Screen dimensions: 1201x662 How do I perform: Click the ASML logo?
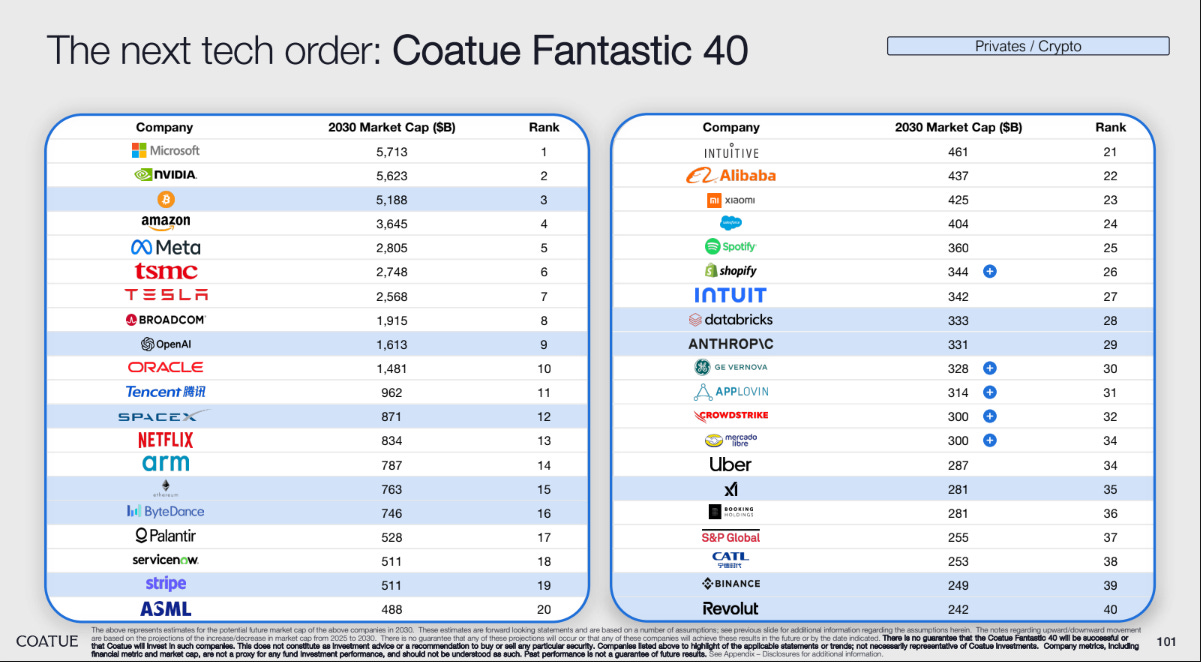click(165, 608)
